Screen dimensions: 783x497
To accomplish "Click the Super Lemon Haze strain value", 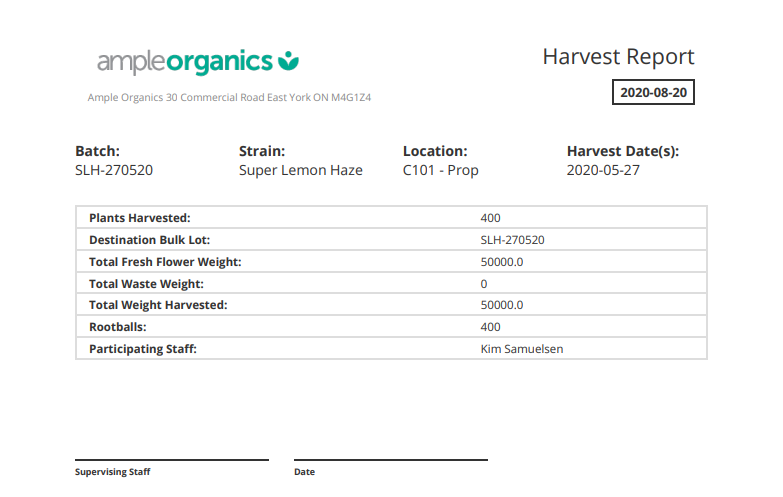I will [x=300, y=170].
